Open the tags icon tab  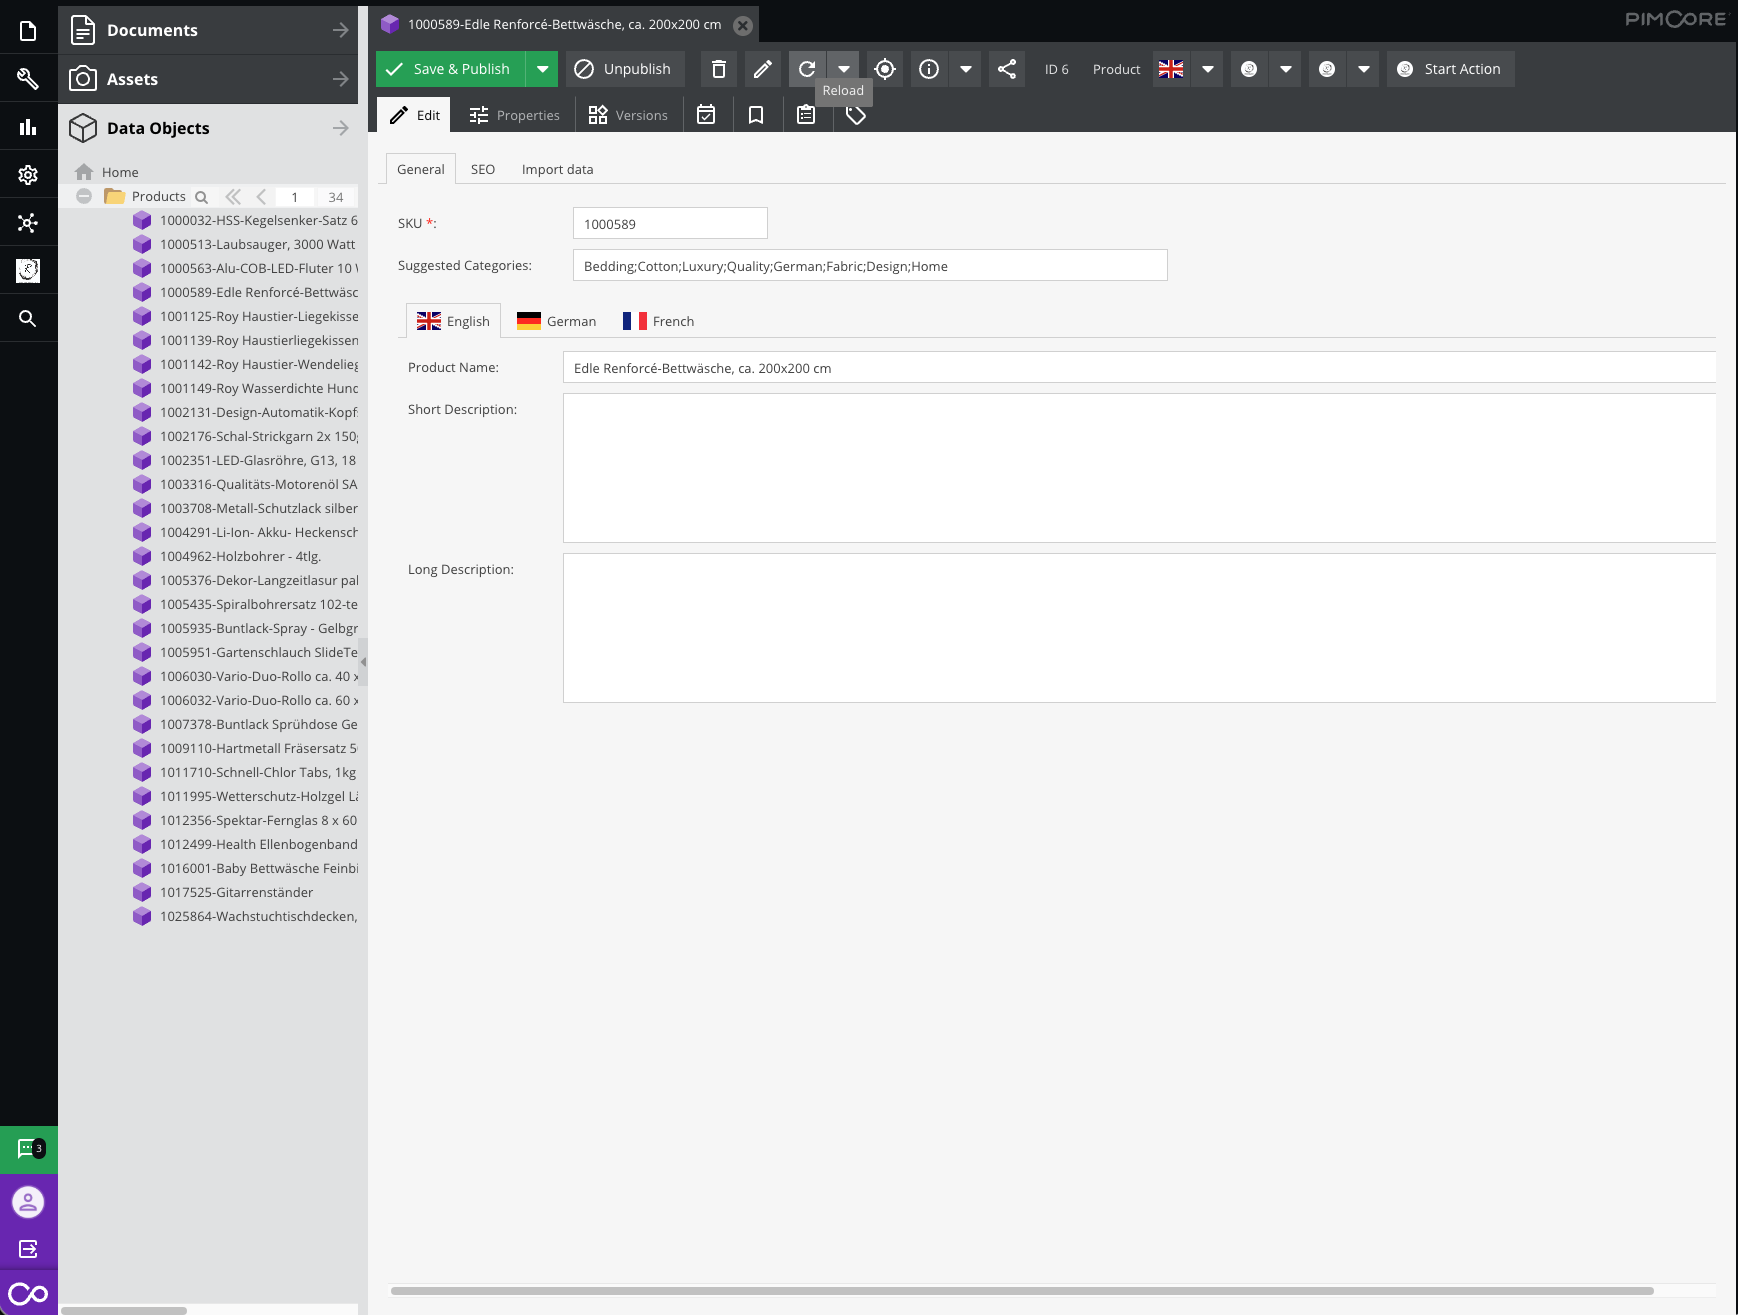coord(856,115)
